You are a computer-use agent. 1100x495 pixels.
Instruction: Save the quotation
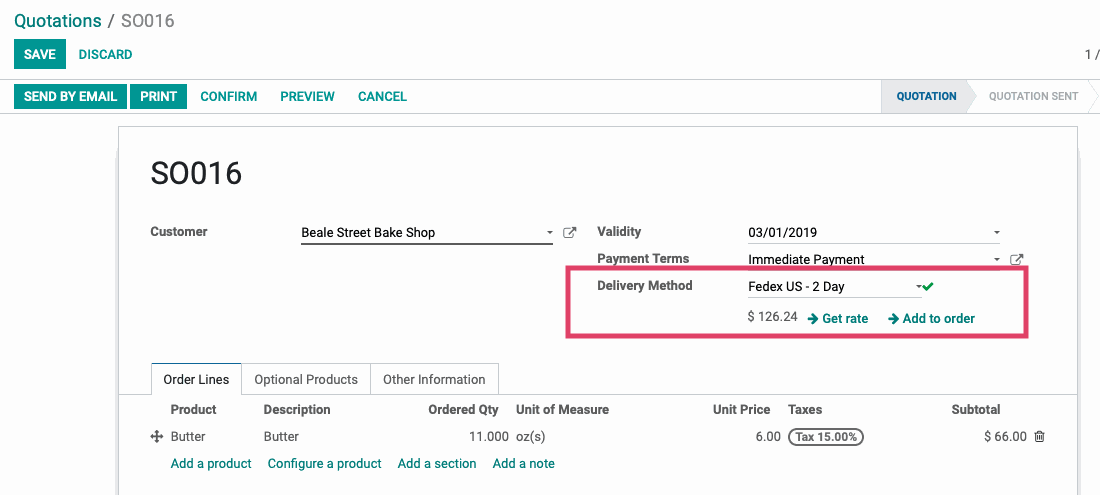click(40, 54)
